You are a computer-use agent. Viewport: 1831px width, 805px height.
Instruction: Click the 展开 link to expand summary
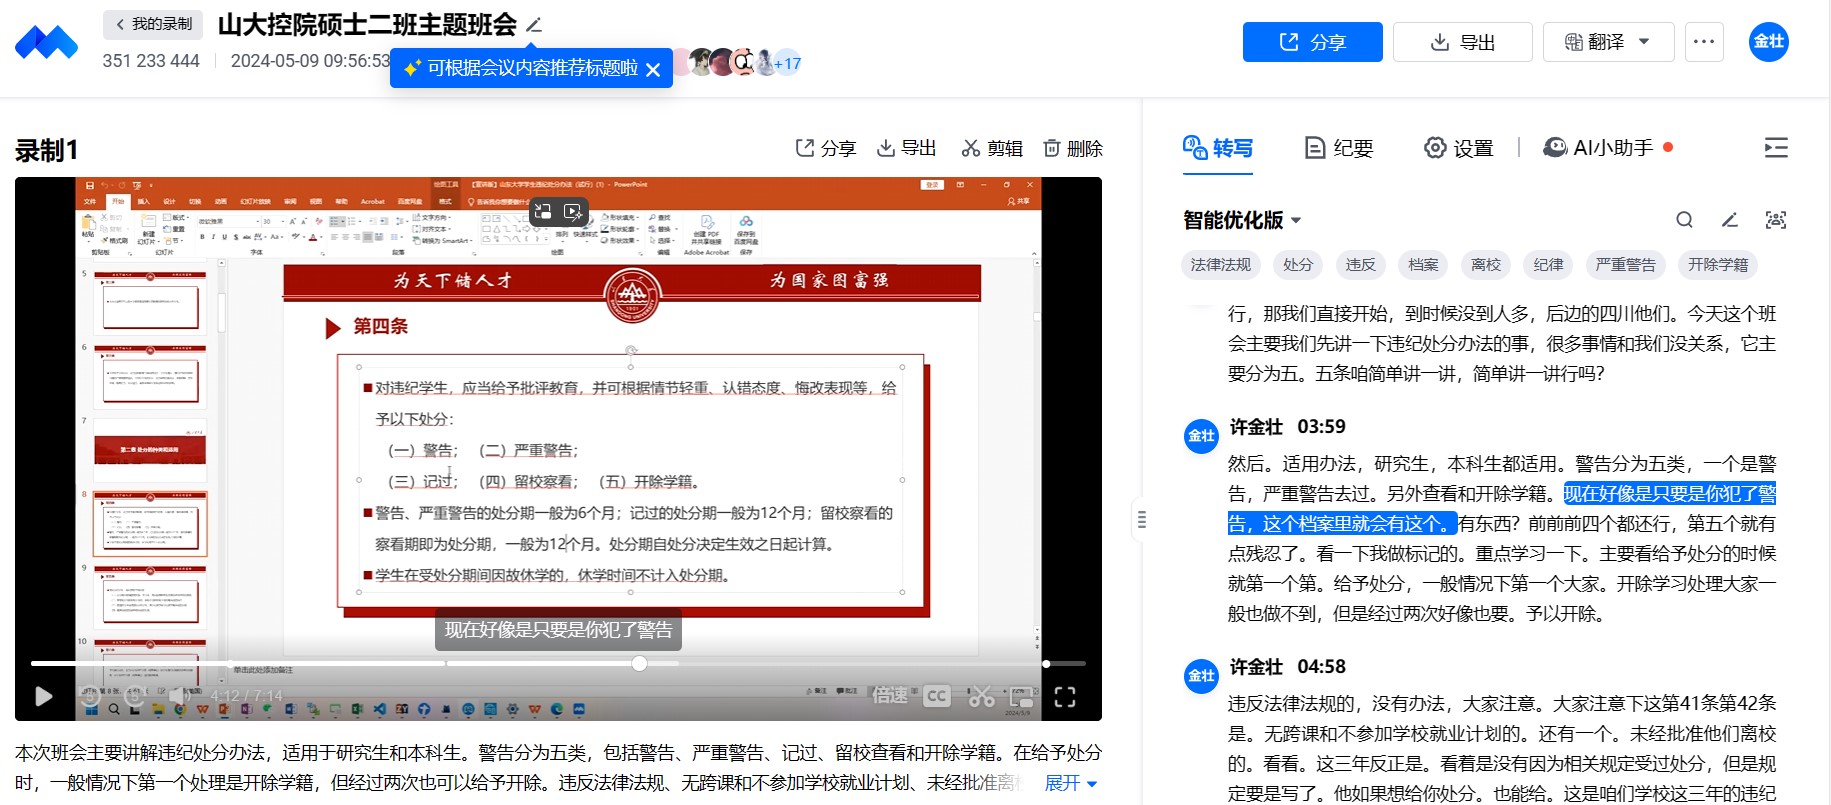point(1070,783)
